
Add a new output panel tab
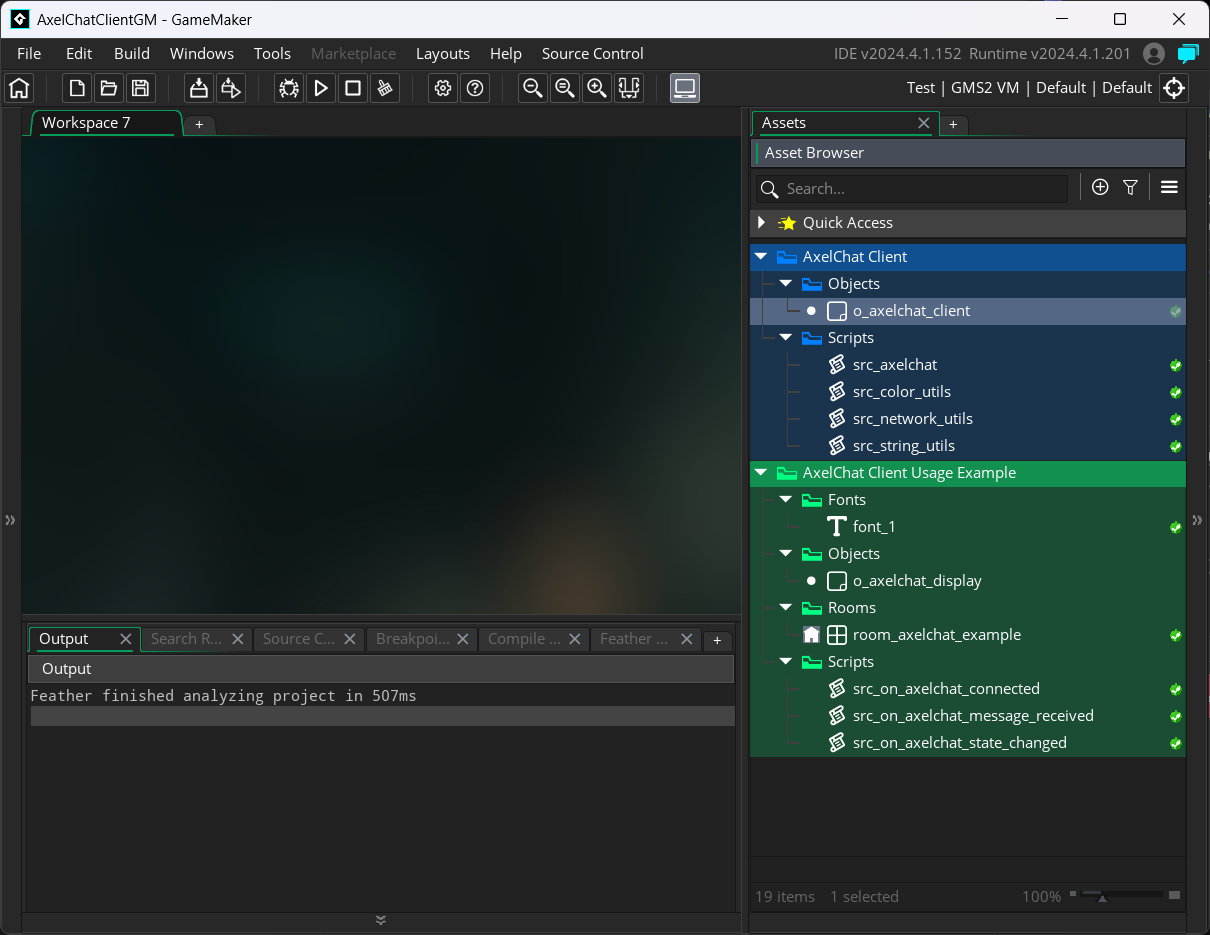tap(717, 641)
